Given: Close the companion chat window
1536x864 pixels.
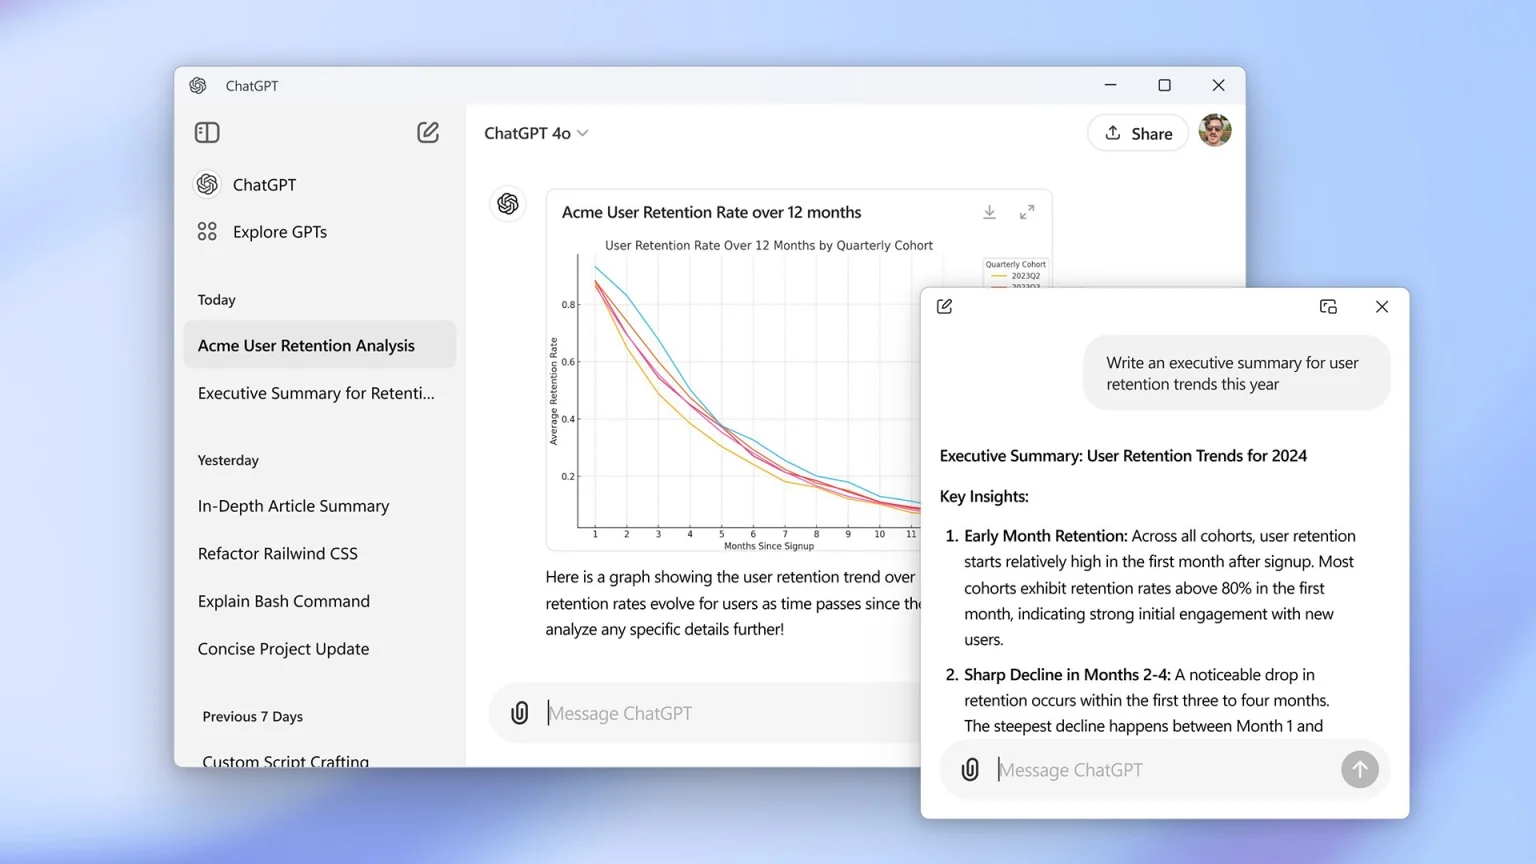Looking at the screenshot, I should 1382,306.
